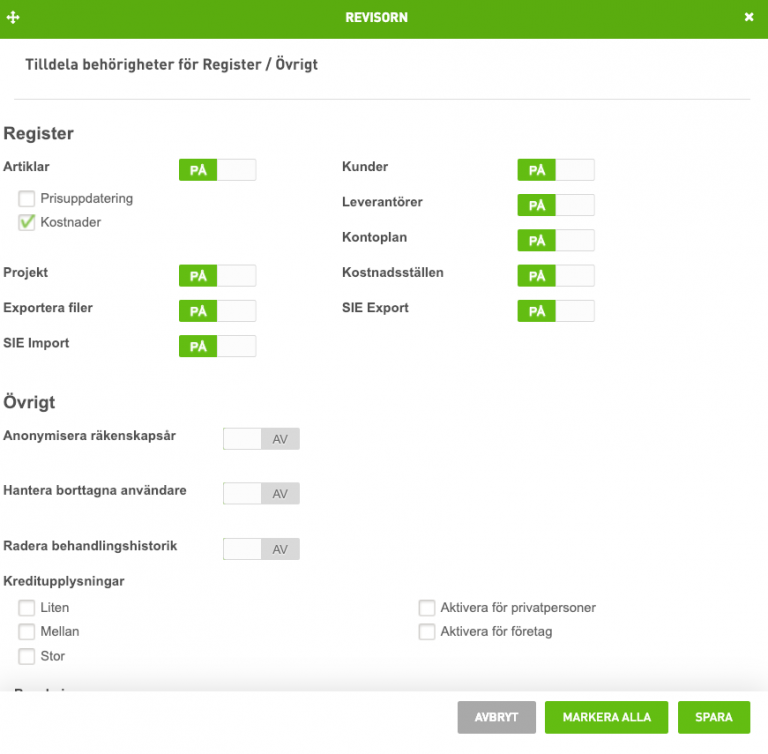Screen dimensions: 768x754
Task: Check the Prisuppdatering checkbox
Action: [27, 199]
